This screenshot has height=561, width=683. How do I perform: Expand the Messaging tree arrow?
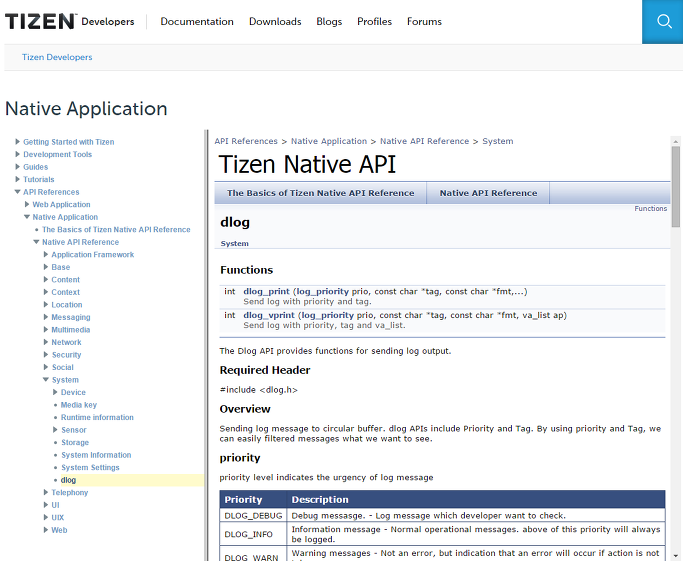click(x=46, y=317)
